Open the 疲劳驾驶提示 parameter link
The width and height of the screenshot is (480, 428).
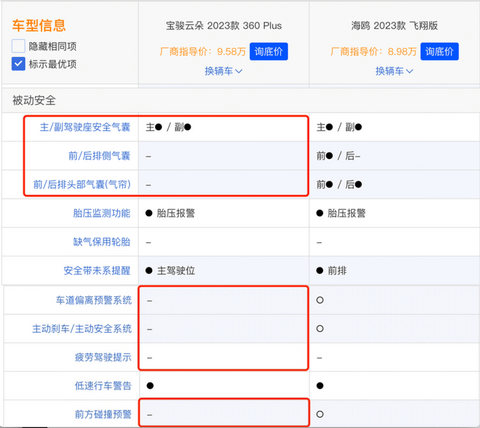click(x=103, y=358)
